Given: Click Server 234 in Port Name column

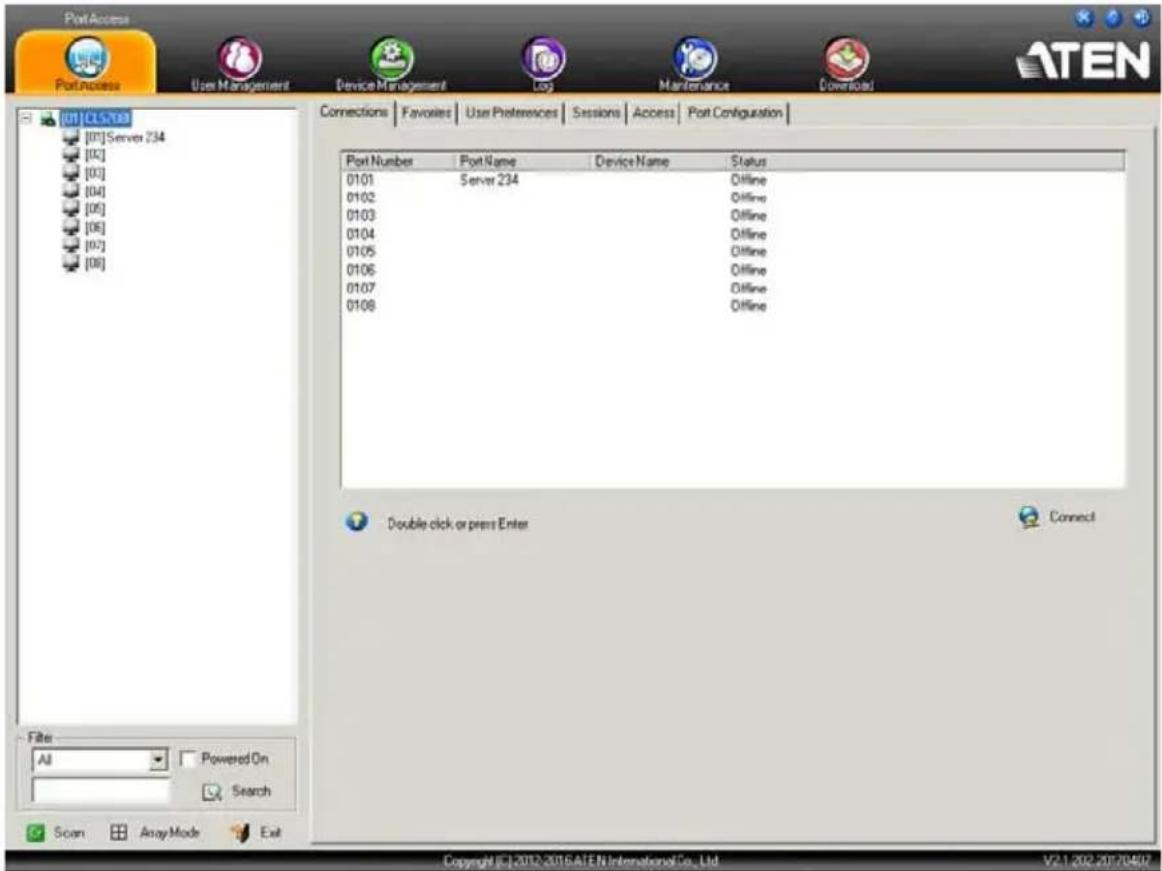Looking at the screenshot, I should click(x=489, y=179).
